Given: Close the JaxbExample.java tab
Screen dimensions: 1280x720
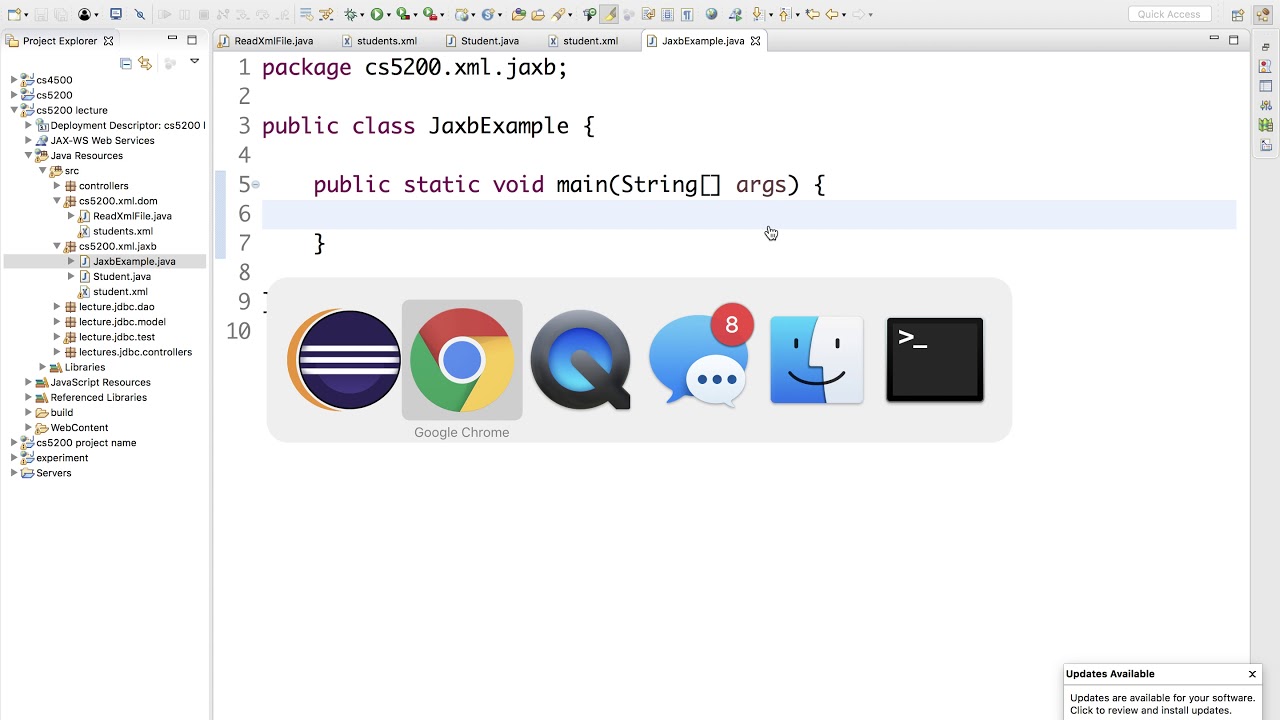Looking at the screenshot, I should pos(756,41).
